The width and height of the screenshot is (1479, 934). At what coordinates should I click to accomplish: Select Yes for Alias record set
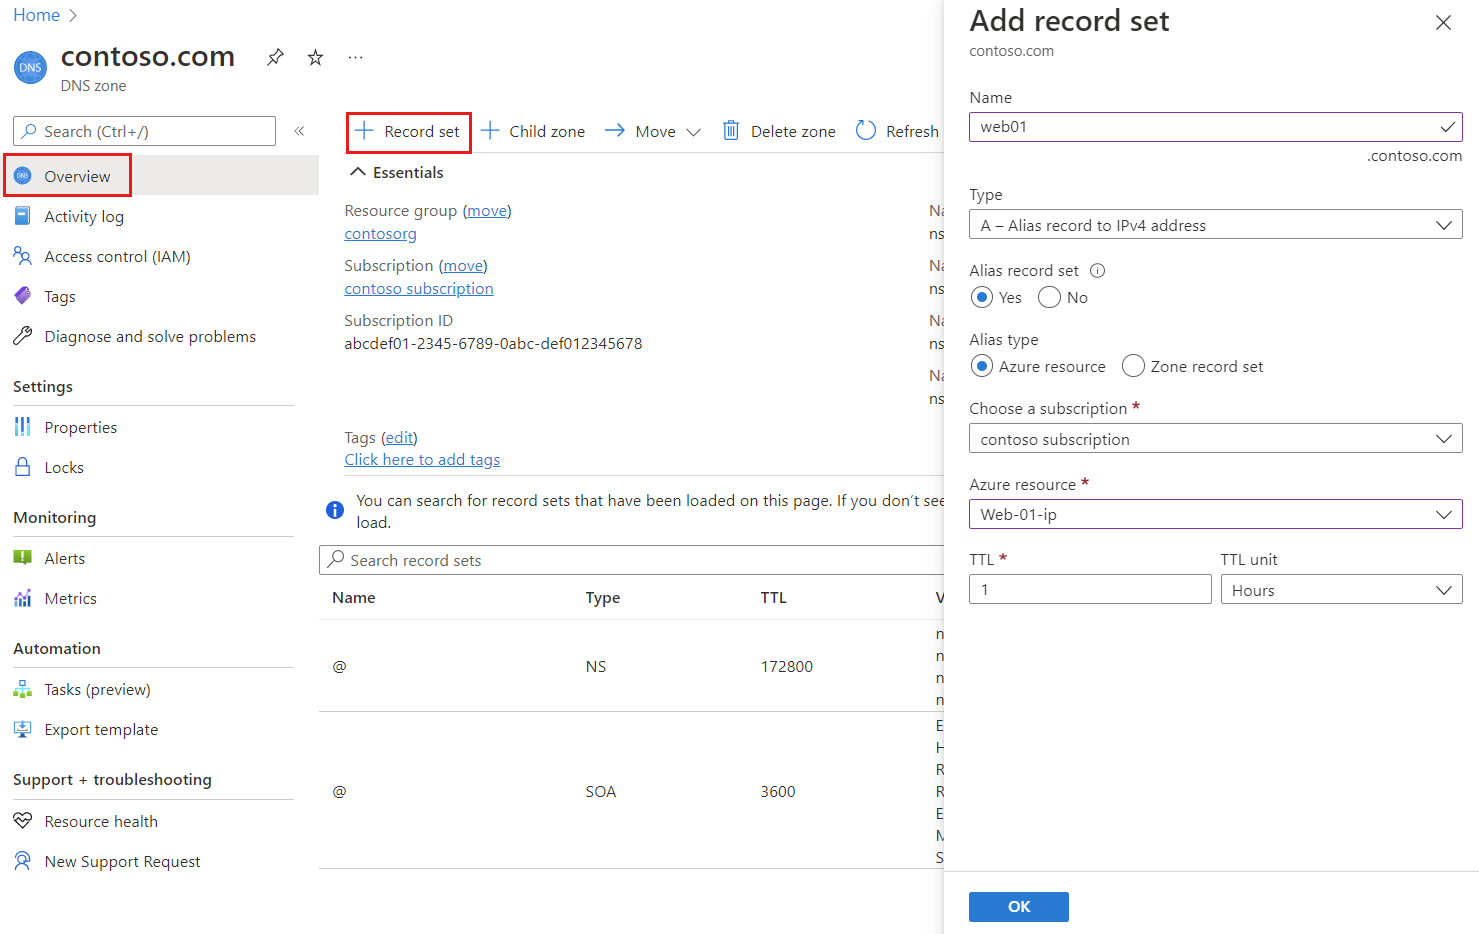tap(982, 298)
